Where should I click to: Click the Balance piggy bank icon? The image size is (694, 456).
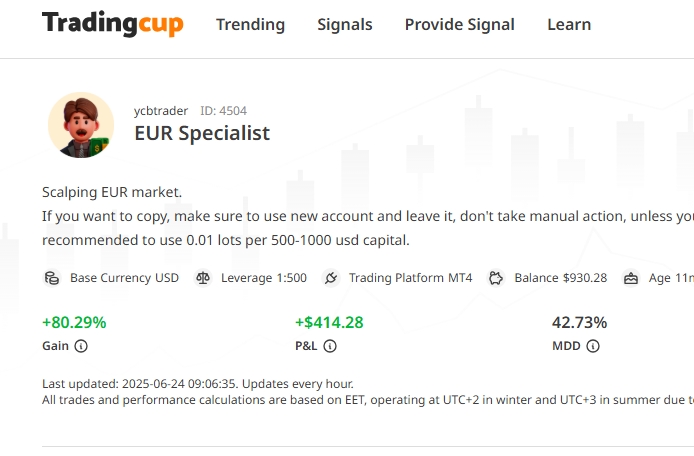tap(497, 278)
